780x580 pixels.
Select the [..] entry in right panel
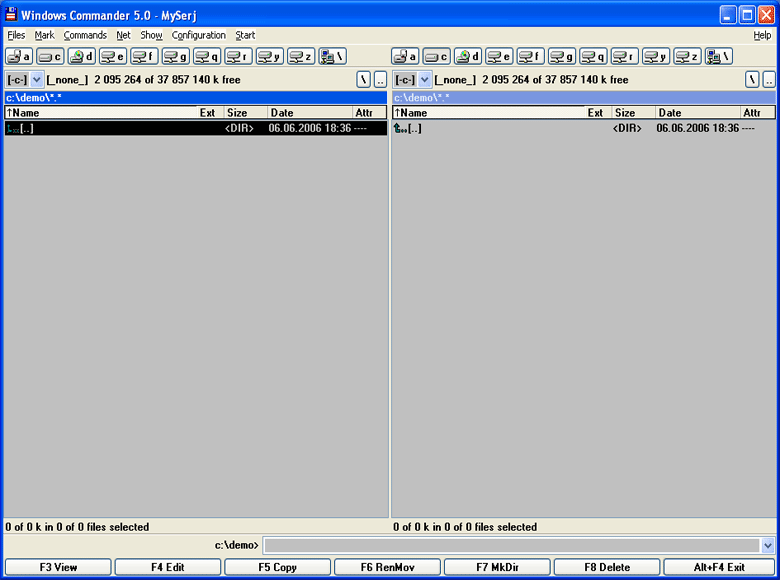pos(414,128)
